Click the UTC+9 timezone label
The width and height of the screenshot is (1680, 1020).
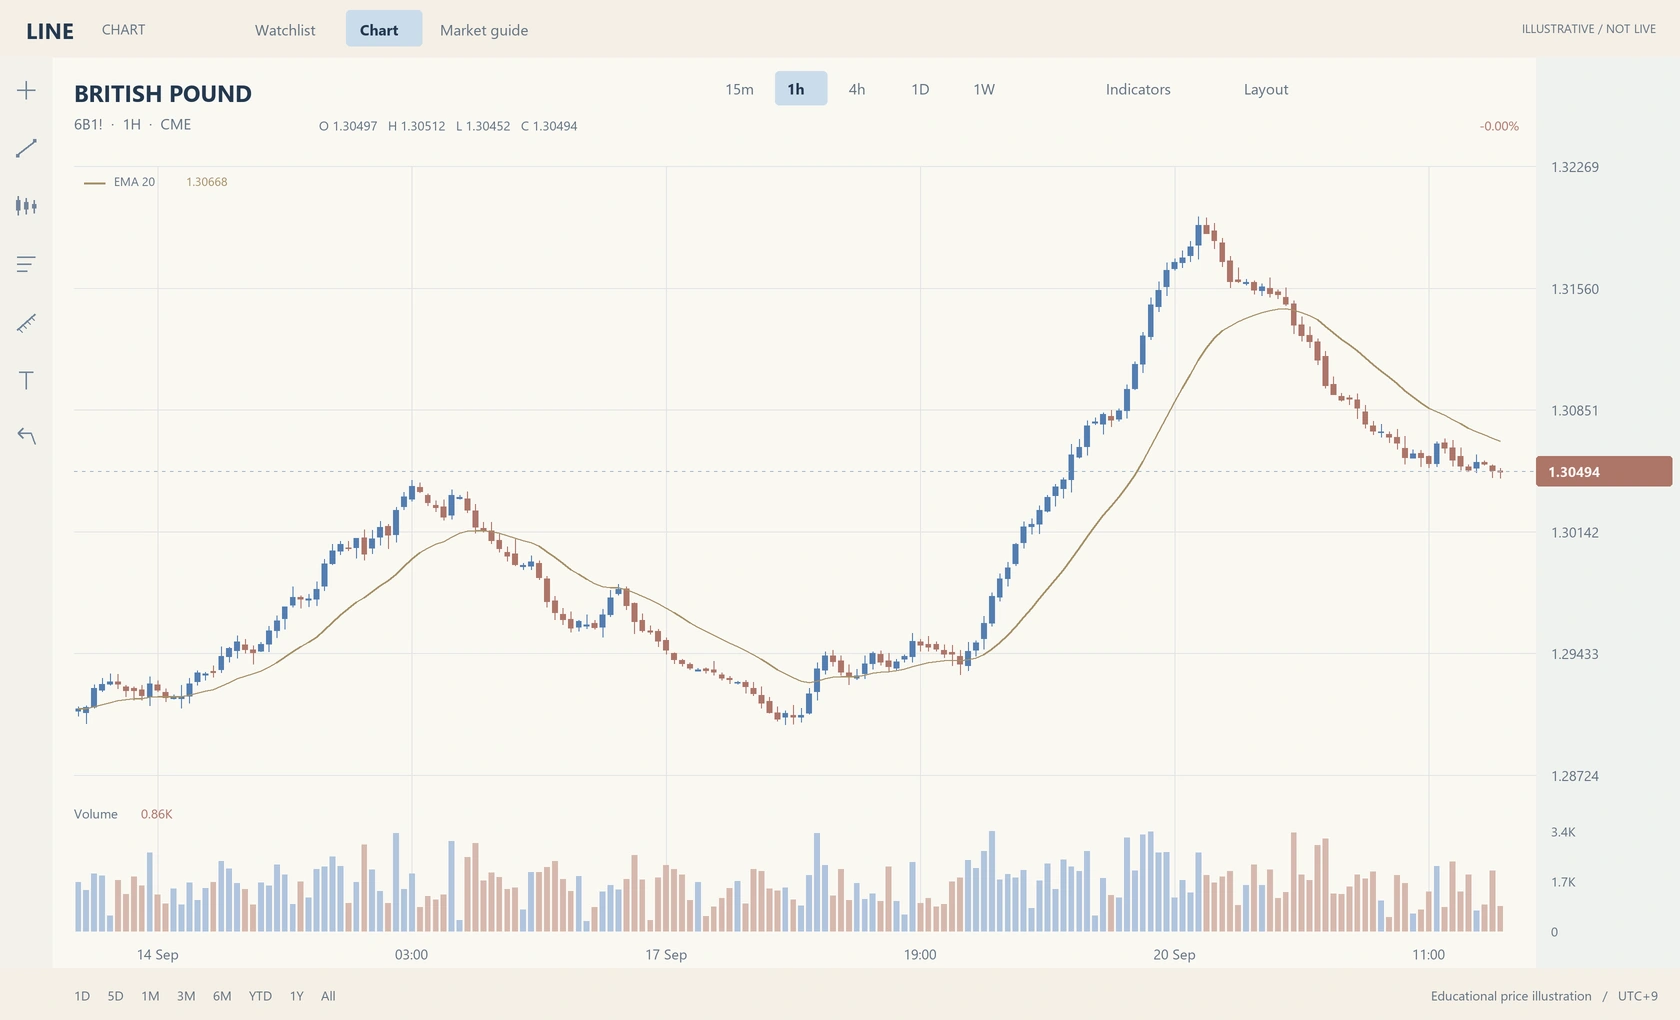[1637, 996]
